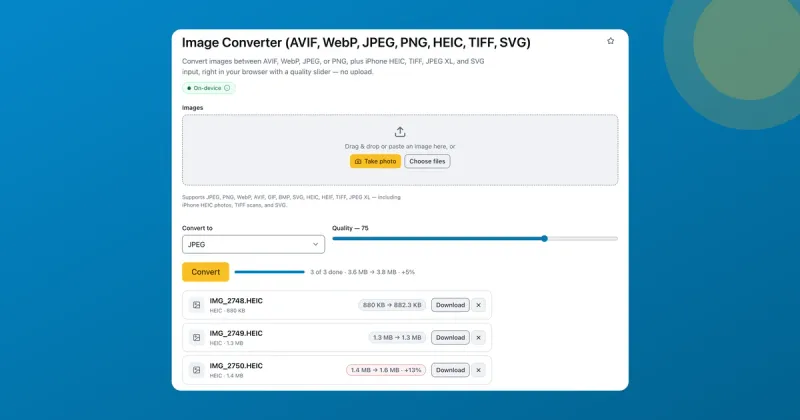Click the 'HEIC · 880 KB' file details
Viewport: 800px width, 420px height.
(228, 311)
